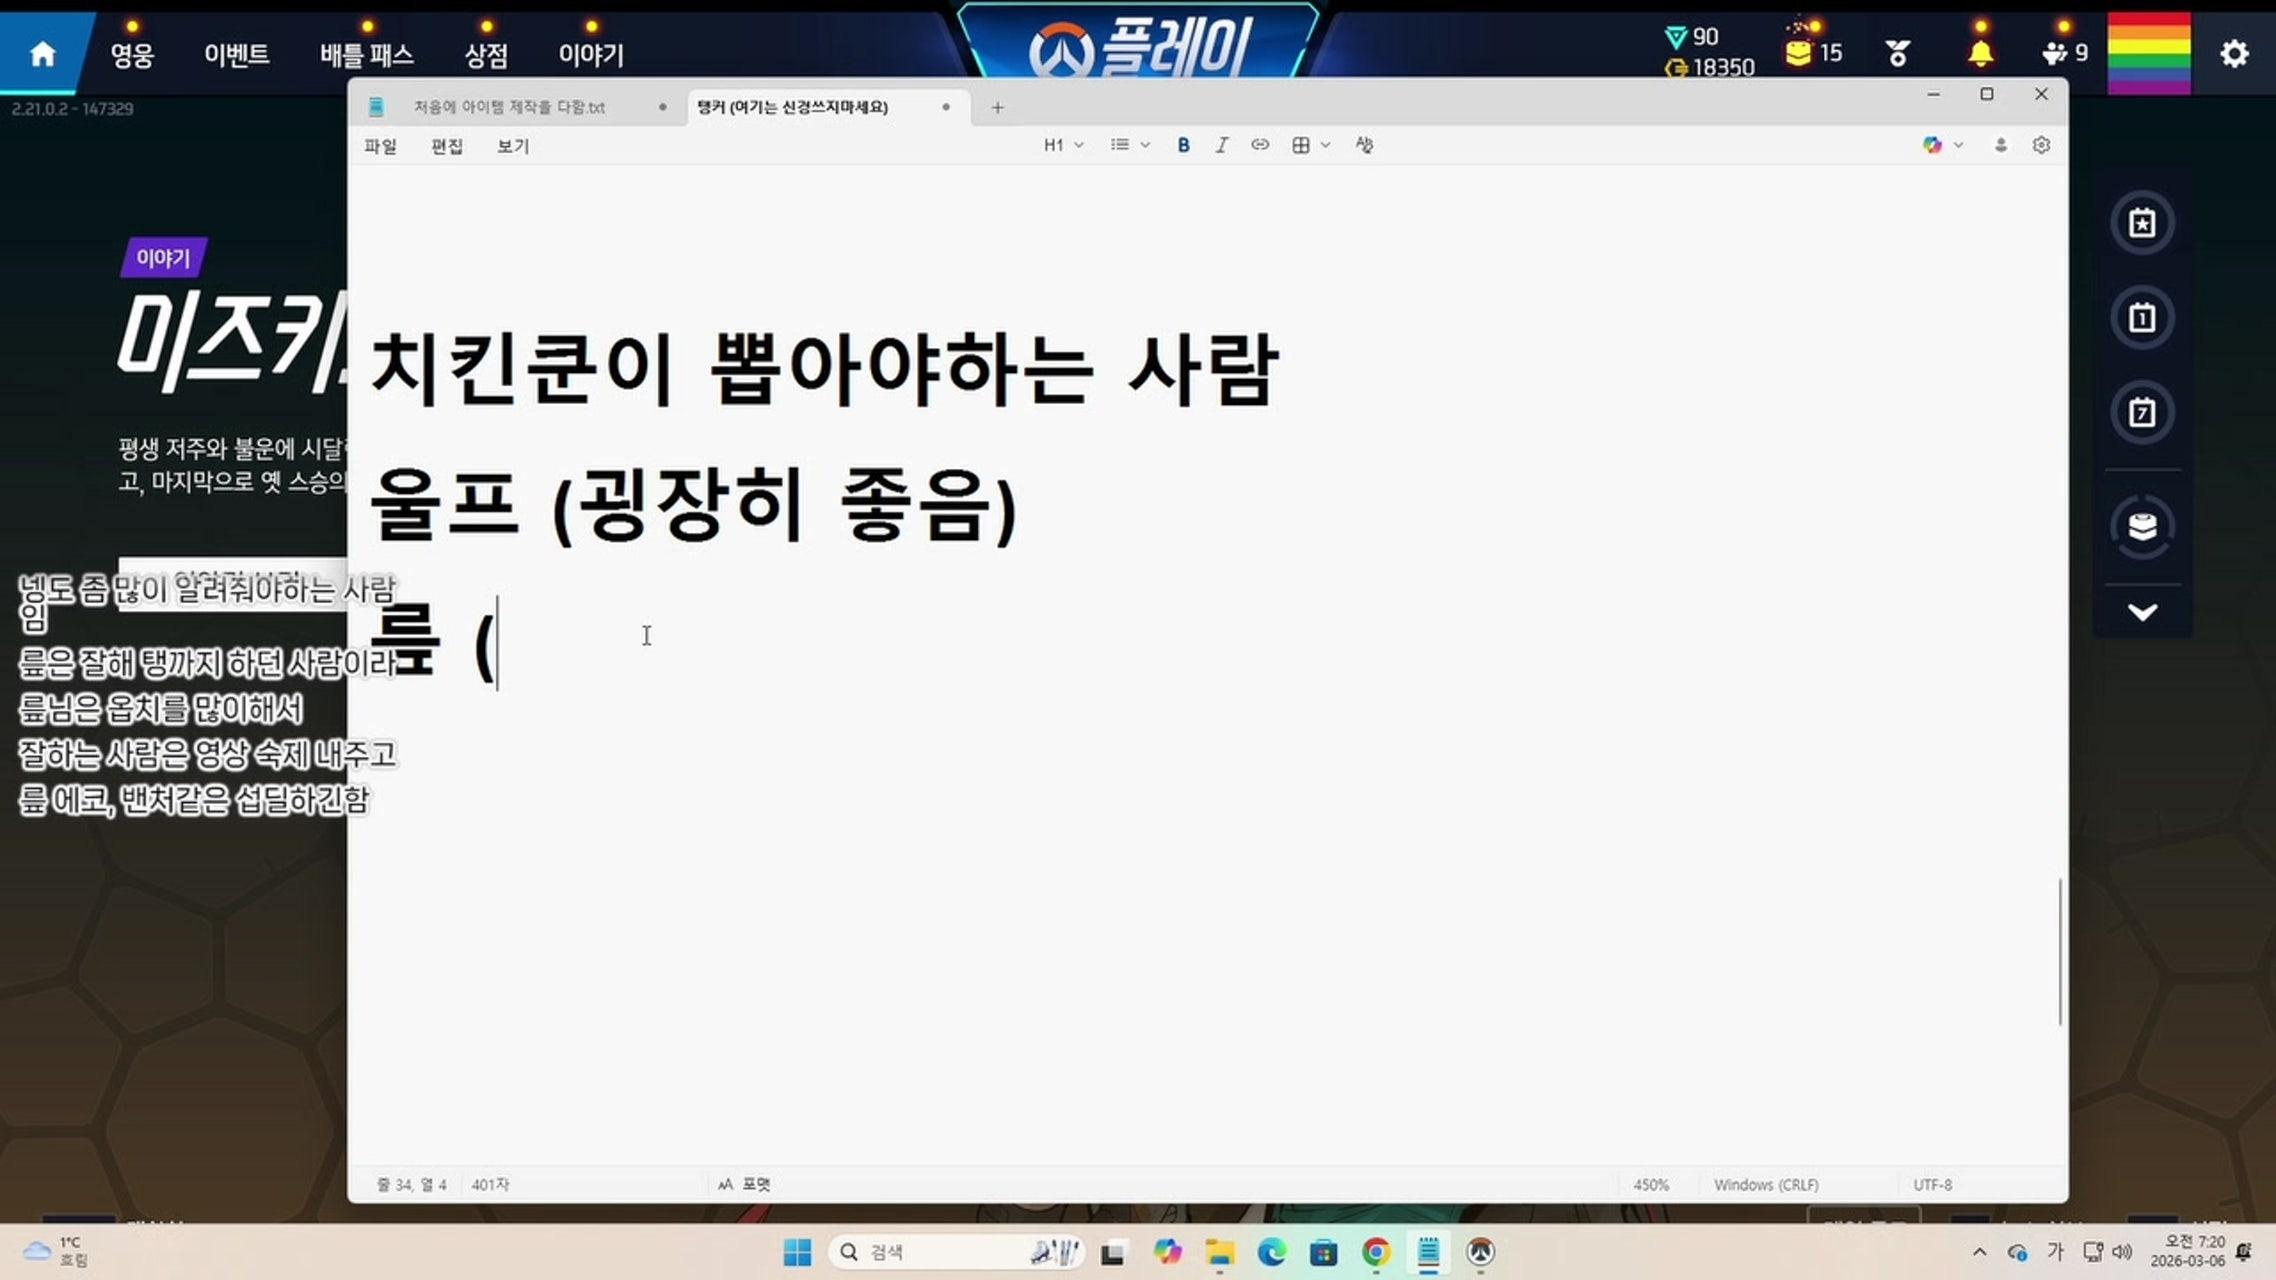Image resolution: width=2276 pixels, height=1280 pixels.
Task: Open Overwatch settings gear in top bar
Action: point(2233,55)
